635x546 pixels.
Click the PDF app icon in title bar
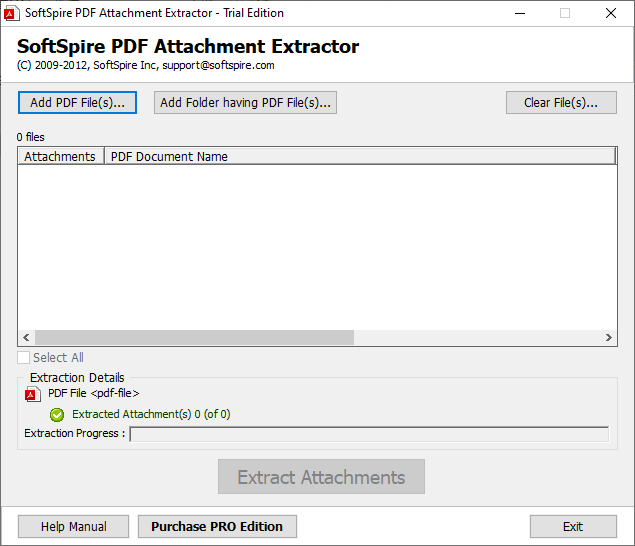tap(12, 13)
